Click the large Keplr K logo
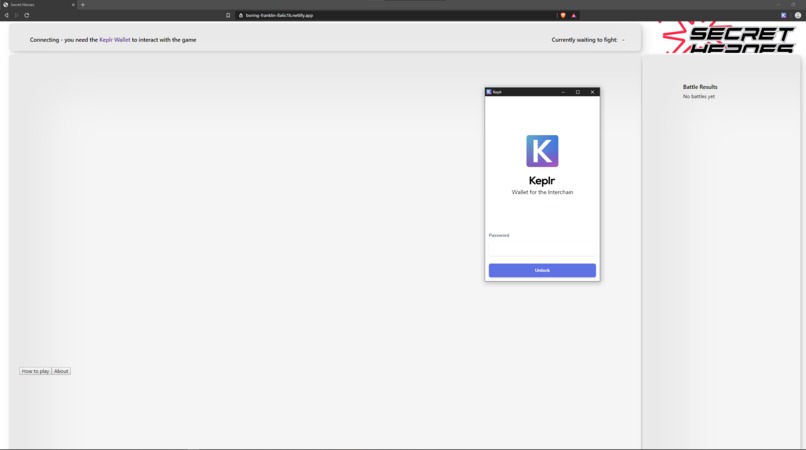The width and height of the screenshot is (806, 450). tap(542, 151)
